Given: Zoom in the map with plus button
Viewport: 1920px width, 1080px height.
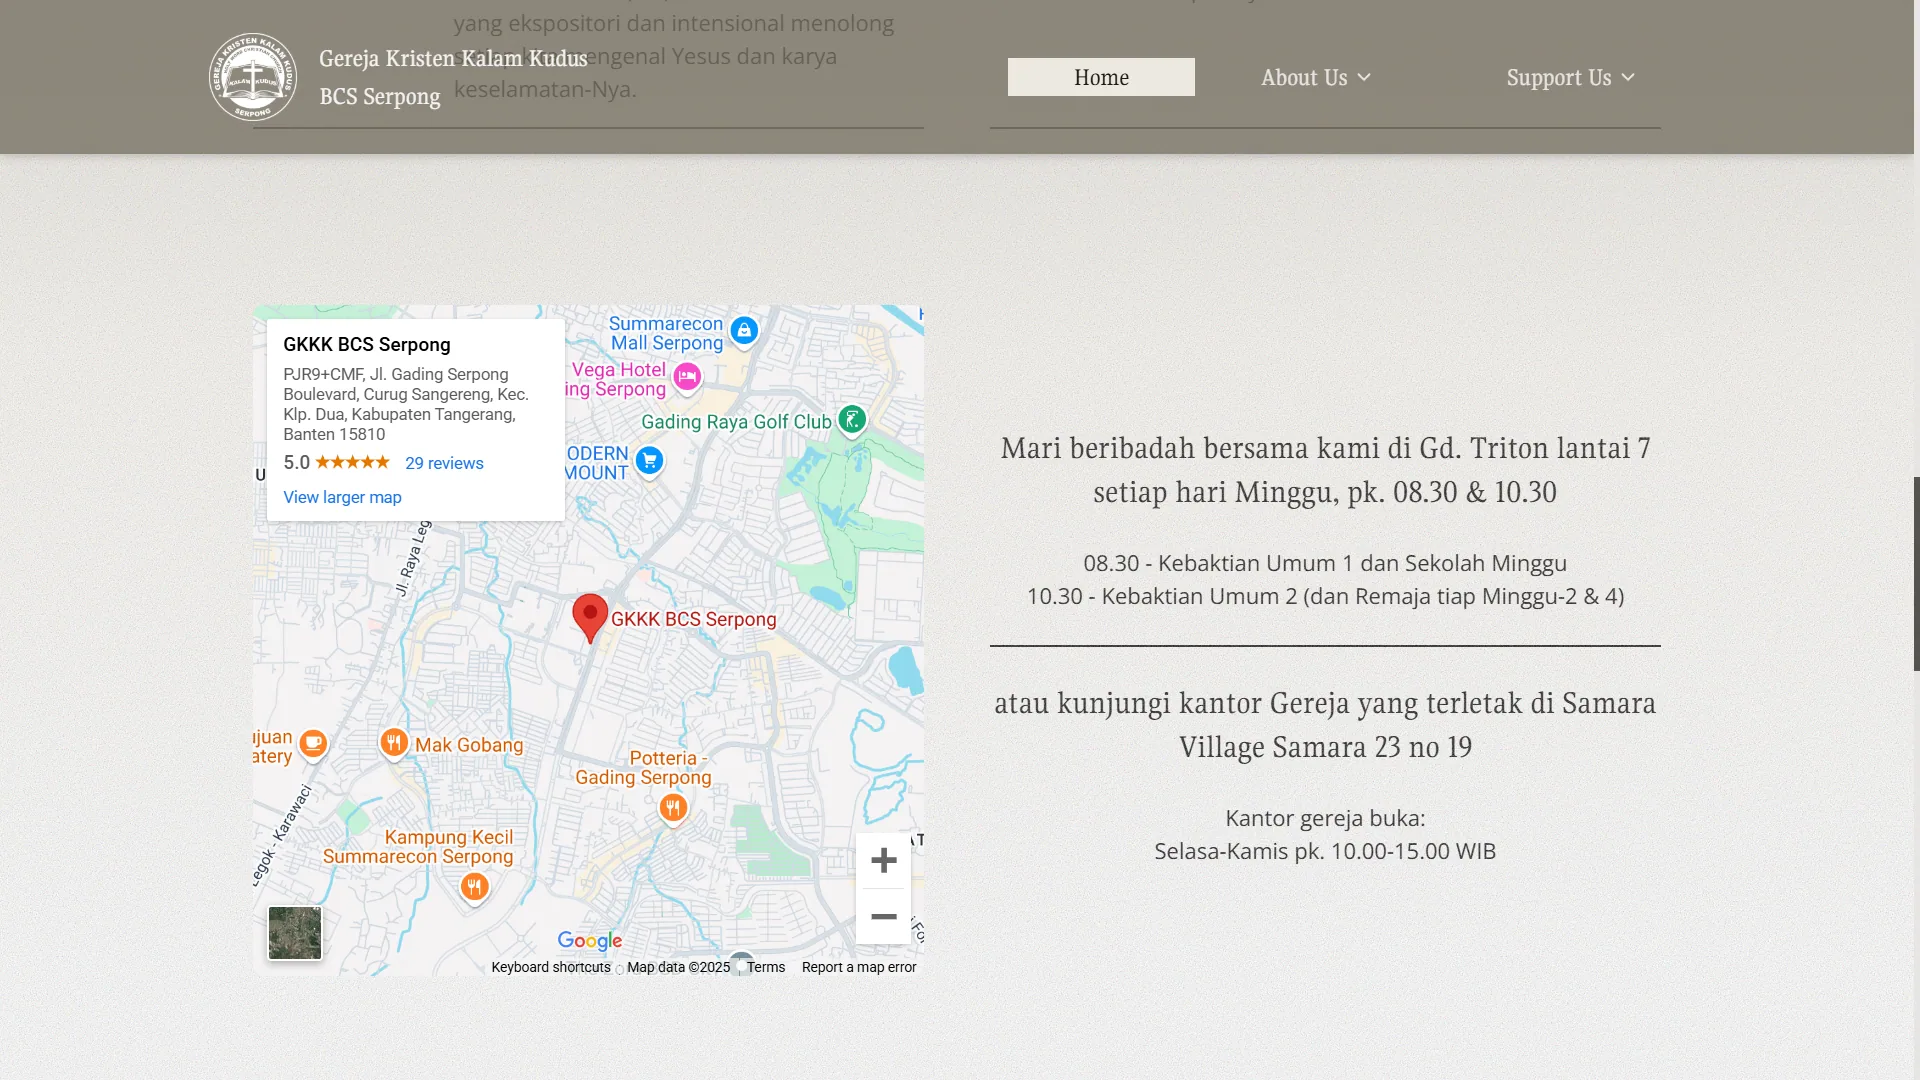Looking at the screenshot, I should coord(883,860).
